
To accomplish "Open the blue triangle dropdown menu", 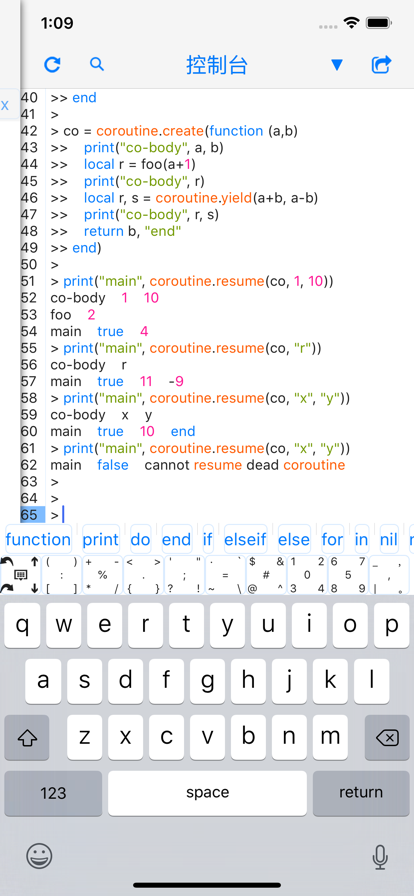I will click(x=337, y=65).
